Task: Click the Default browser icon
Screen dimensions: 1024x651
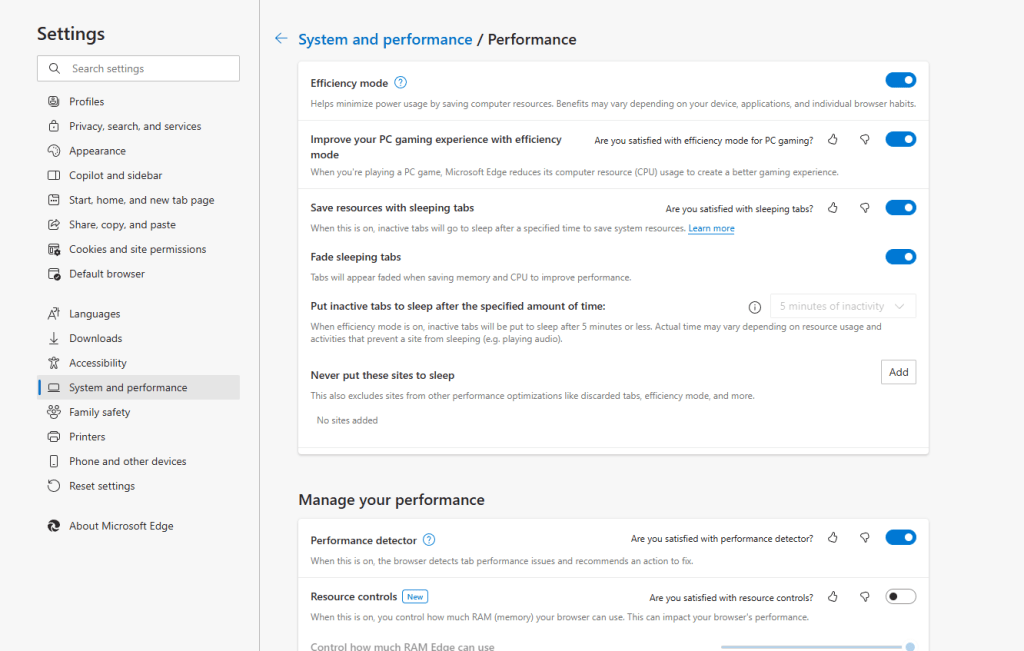Action: [54, 274]
